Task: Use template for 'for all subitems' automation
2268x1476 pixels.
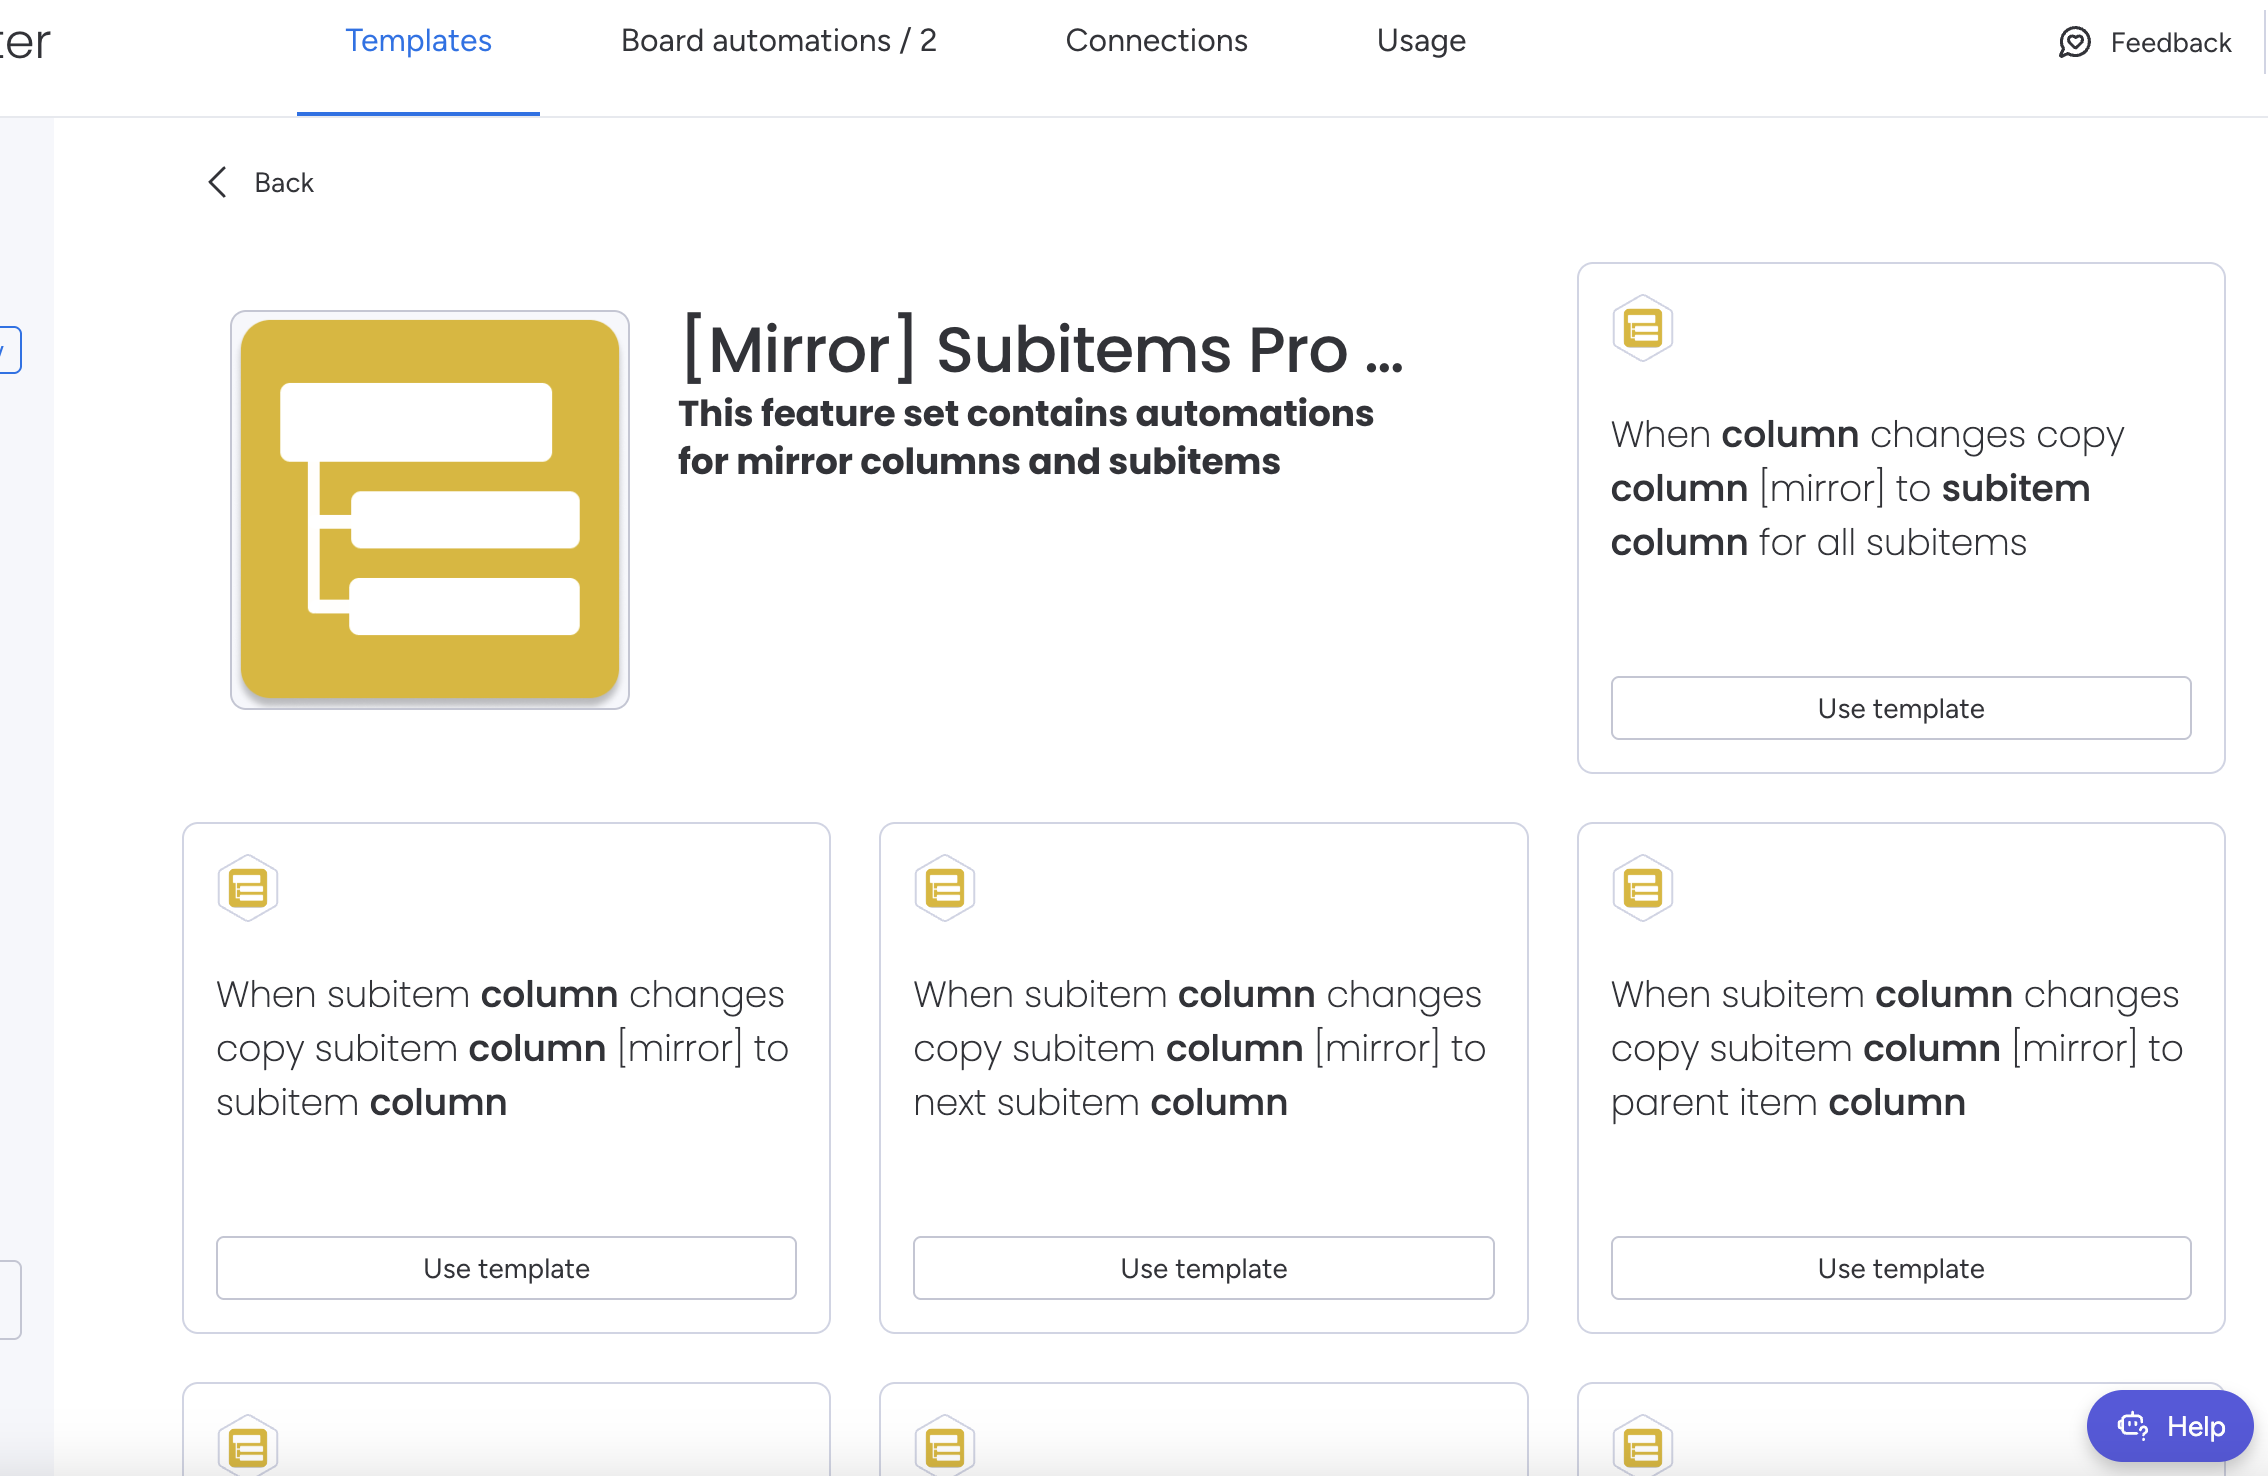Action: pyautogui.click(x=1900, y=708)
